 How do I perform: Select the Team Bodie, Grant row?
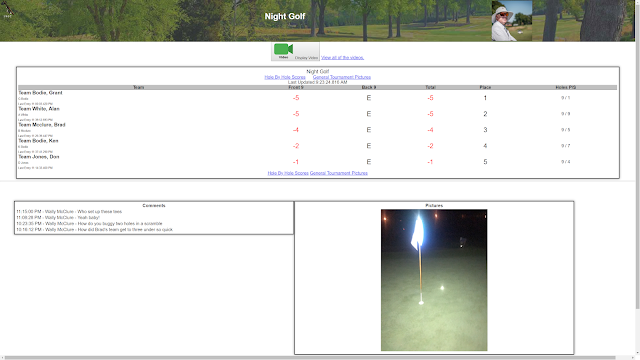point(318,98)
